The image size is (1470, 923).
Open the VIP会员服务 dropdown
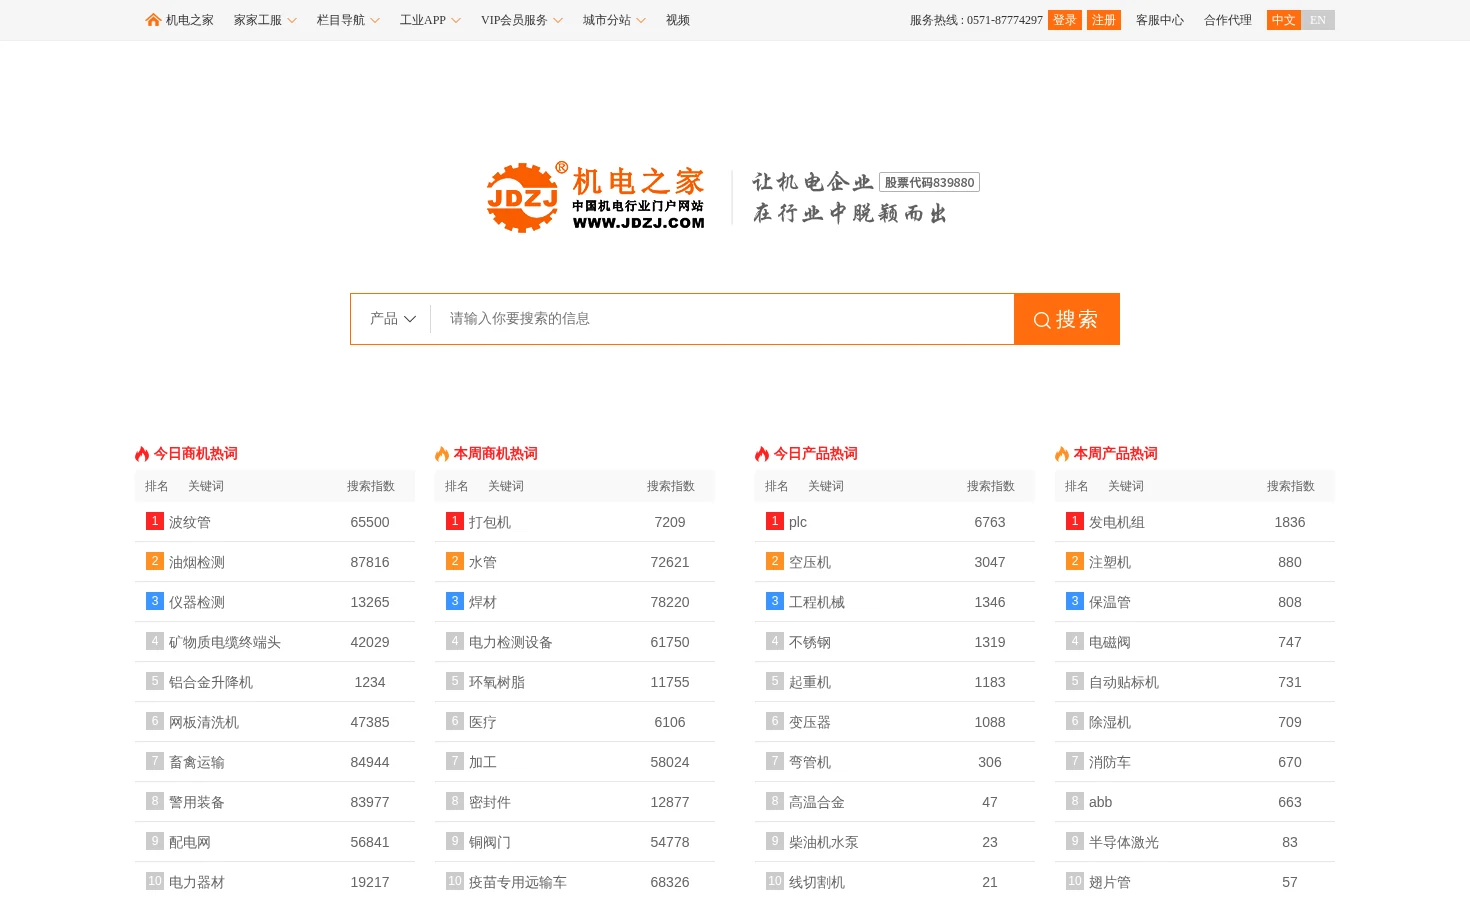[522, 20]
